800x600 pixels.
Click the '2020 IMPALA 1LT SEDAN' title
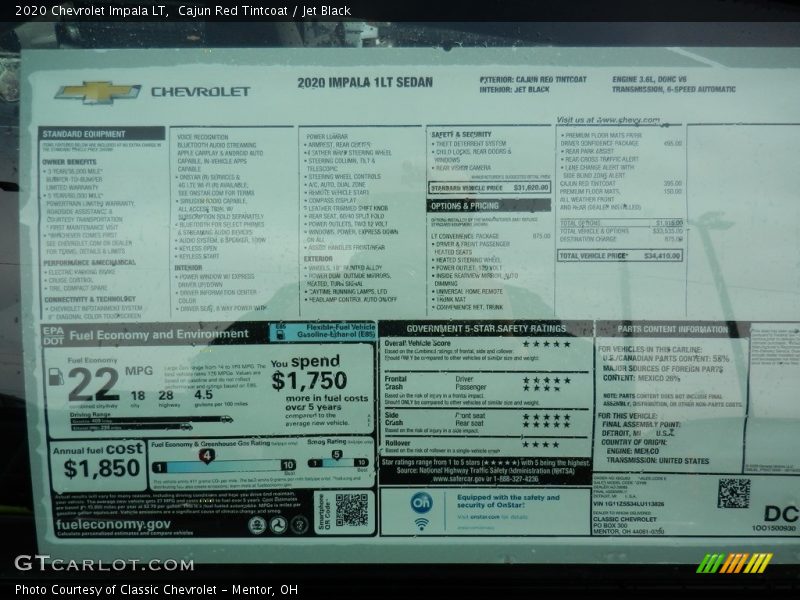coord(365,83)
